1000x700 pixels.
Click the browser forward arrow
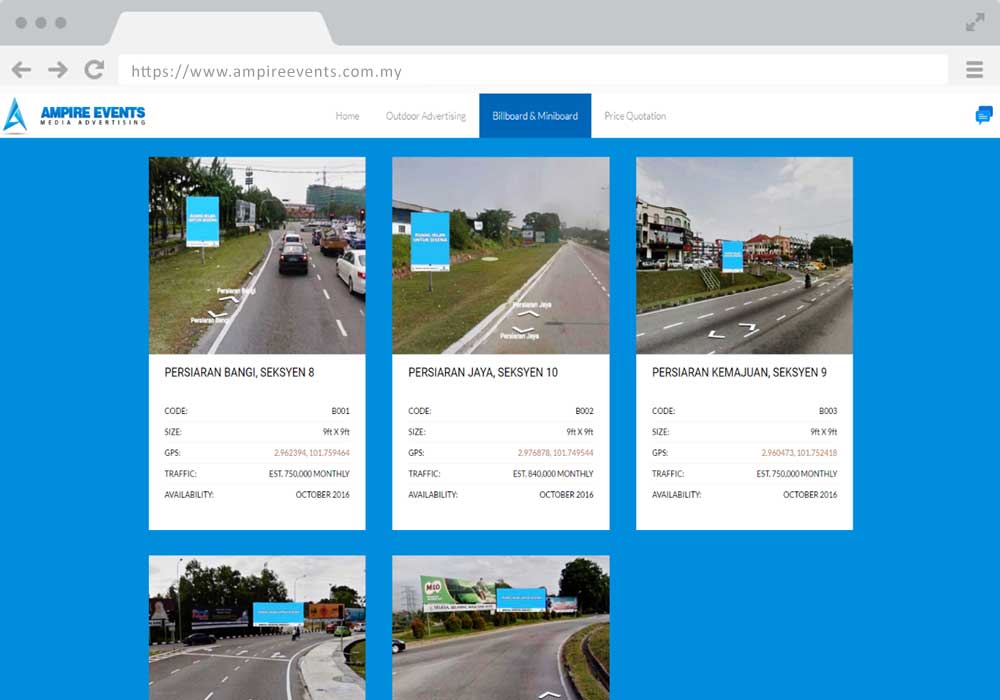click(x=57, y=69)
